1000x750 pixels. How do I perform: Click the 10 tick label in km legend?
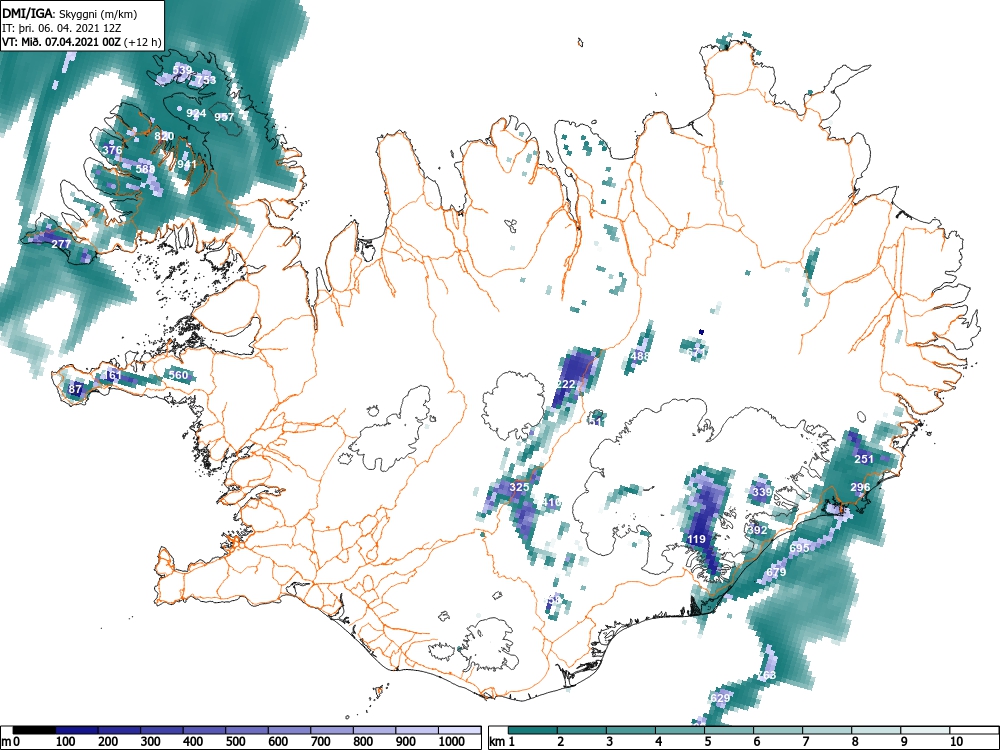[955, 742]
